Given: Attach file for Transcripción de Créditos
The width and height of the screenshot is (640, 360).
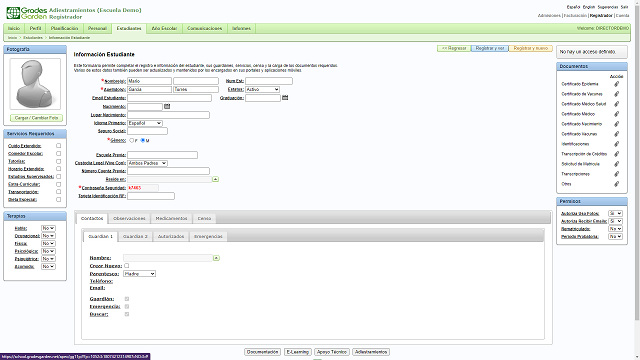Looking at the screenshot, I should (x=616, y=154).
